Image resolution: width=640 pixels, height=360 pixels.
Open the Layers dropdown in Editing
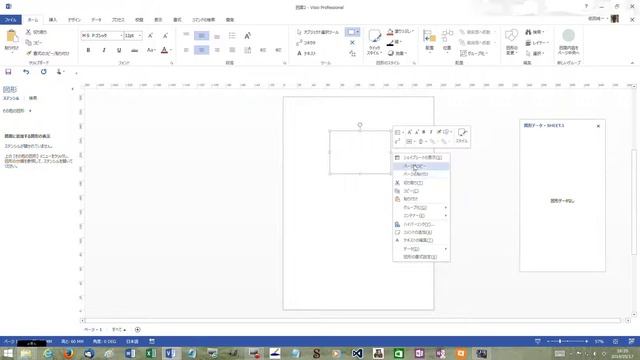(x=537, y=42)
